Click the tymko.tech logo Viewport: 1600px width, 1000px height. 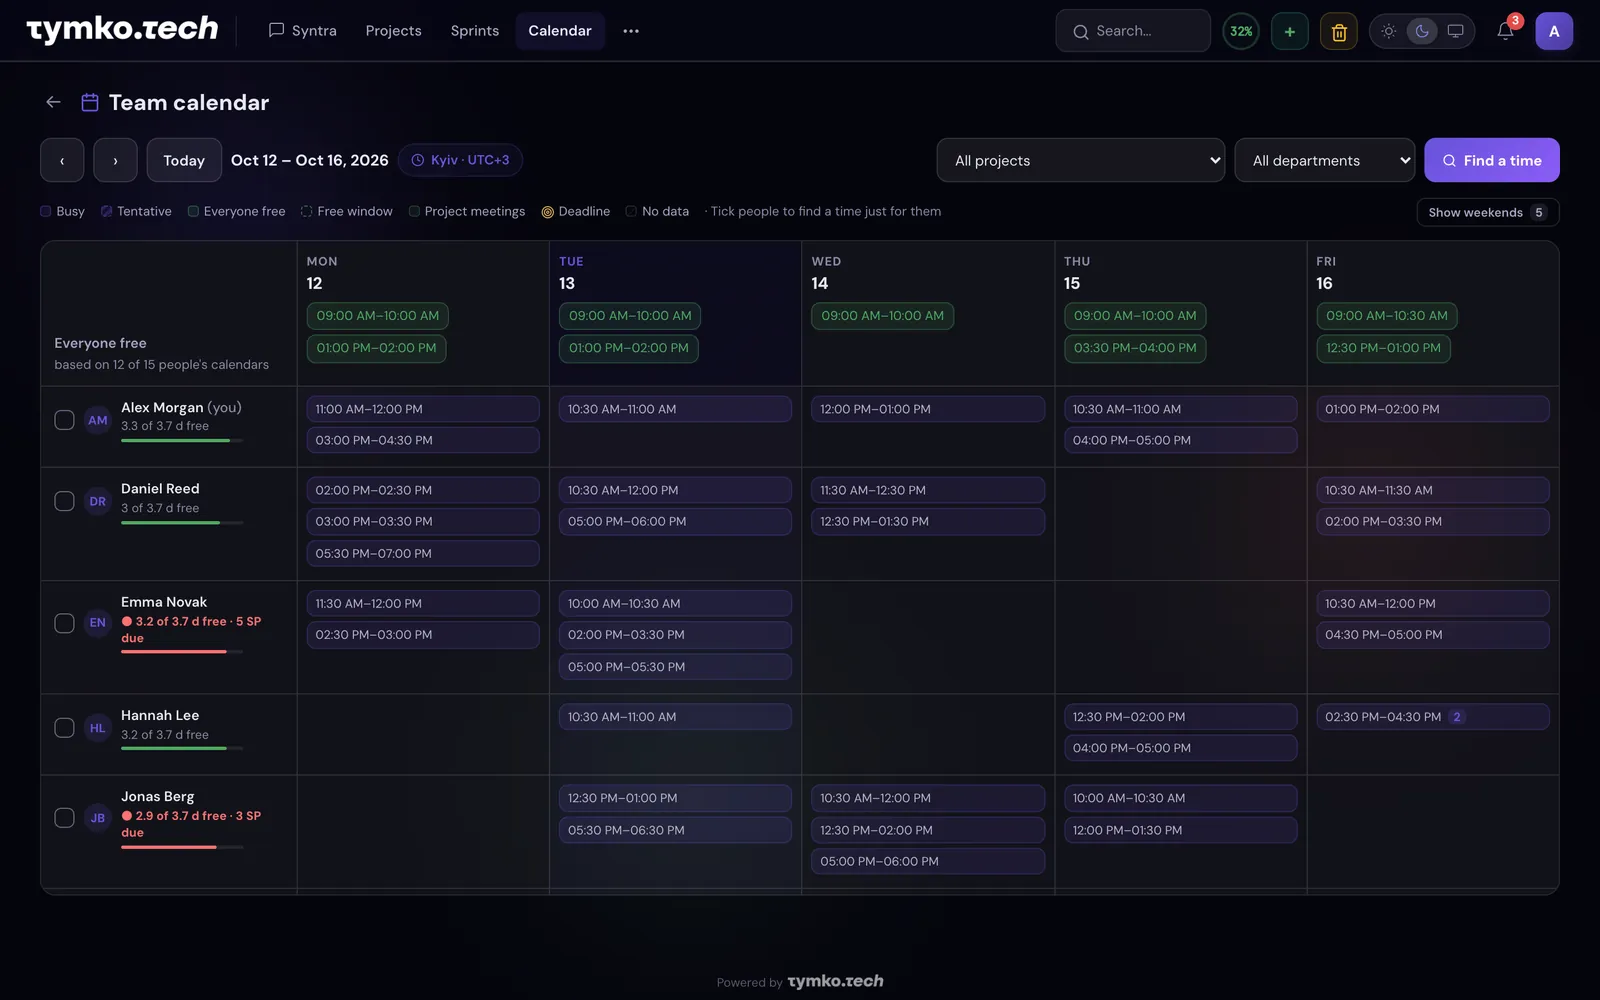[122, 30]
